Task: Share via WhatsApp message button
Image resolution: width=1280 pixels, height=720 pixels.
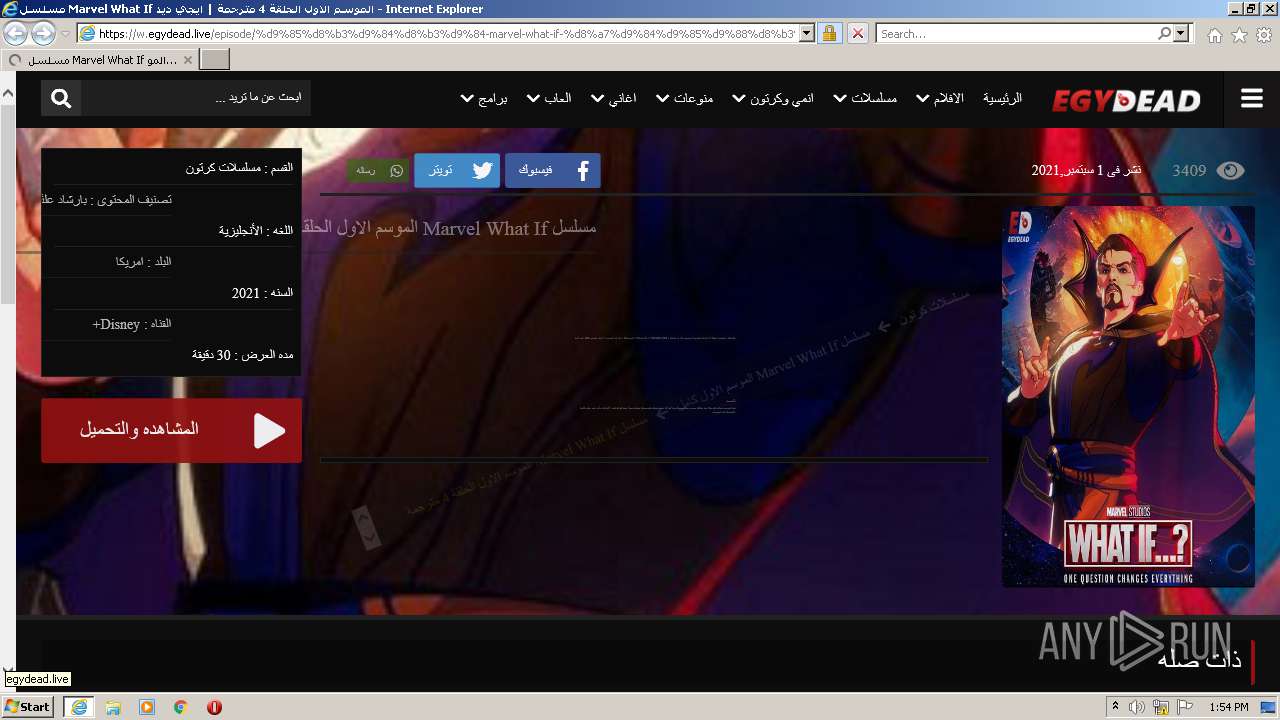Action: pyautogui.click(x=379, y=170)
